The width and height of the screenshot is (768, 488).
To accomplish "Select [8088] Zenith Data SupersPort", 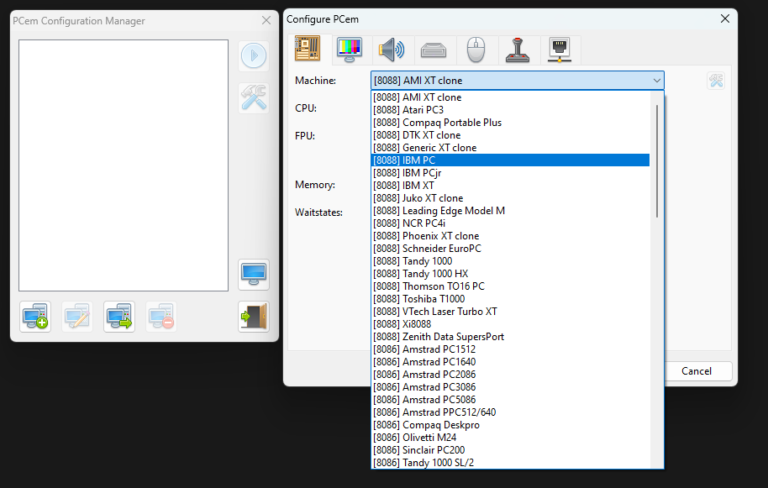I will pos(510,337).
